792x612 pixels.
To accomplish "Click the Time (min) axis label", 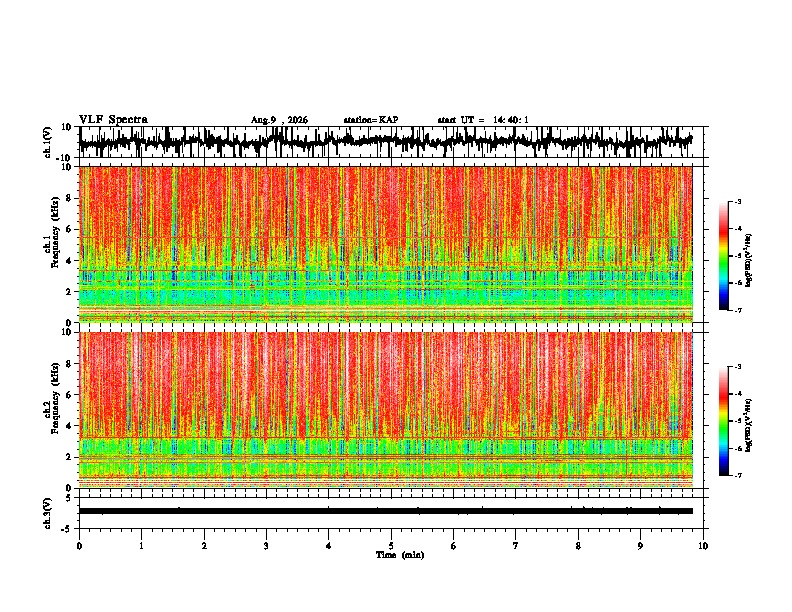I will click(x=400, y=555).
